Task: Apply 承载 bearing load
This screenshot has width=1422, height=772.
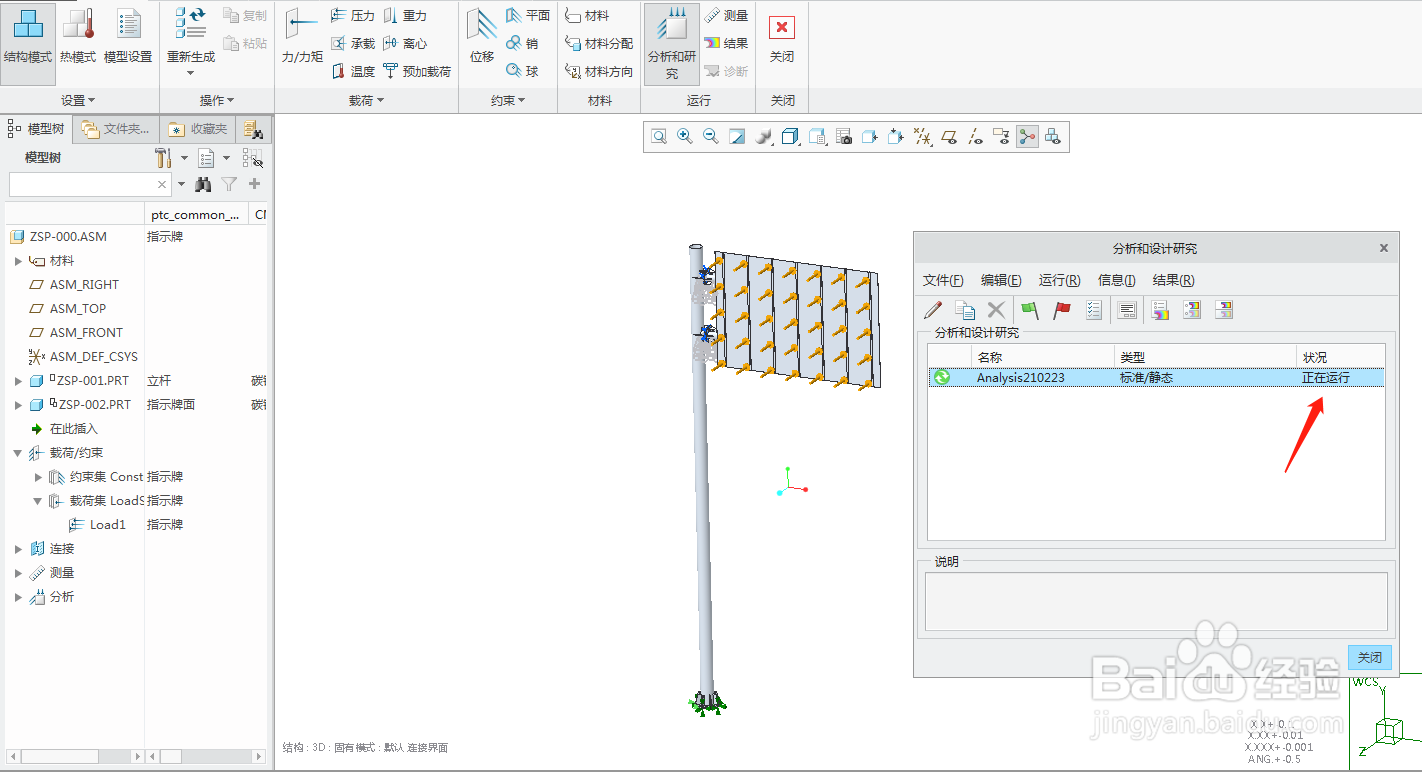Action: tap(353, 44)
